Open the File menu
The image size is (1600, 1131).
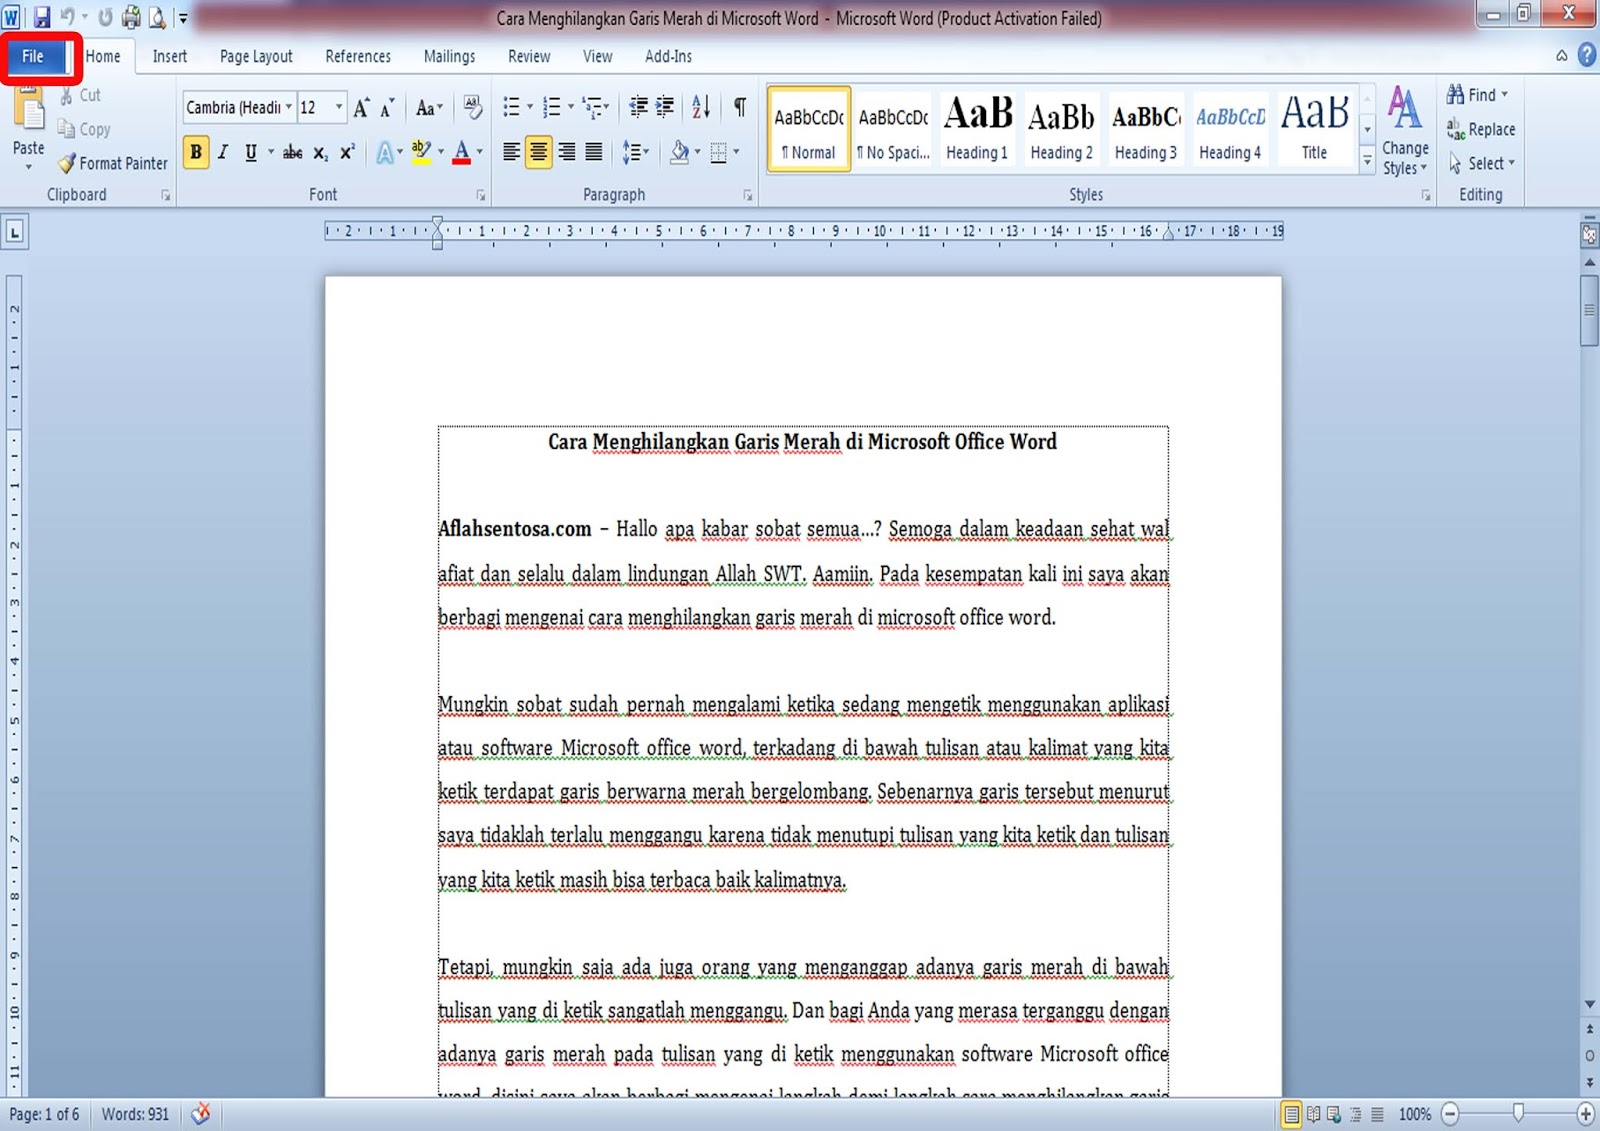tap(35, 56)
